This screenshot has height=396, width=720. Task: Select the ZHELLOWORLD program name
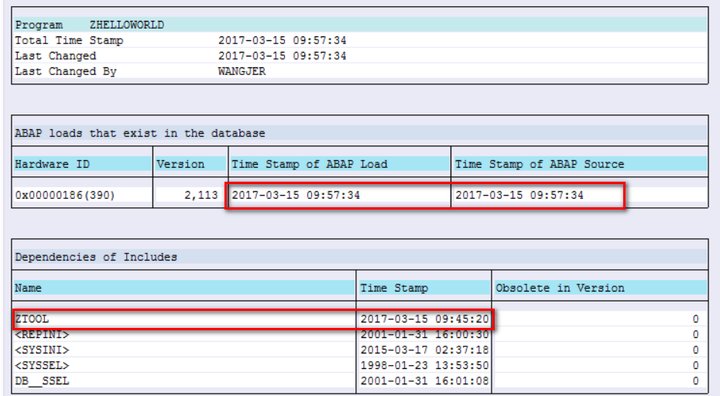click(x=127, y=25)
